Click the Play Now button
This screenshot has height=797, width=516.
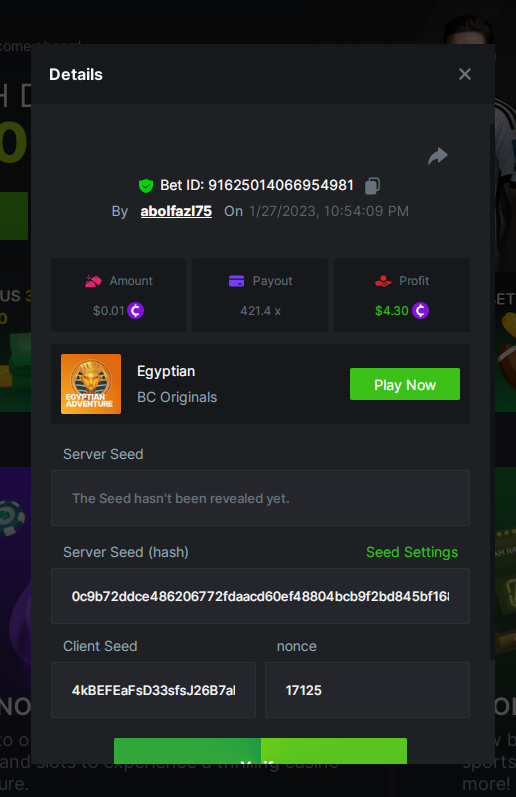405,384
